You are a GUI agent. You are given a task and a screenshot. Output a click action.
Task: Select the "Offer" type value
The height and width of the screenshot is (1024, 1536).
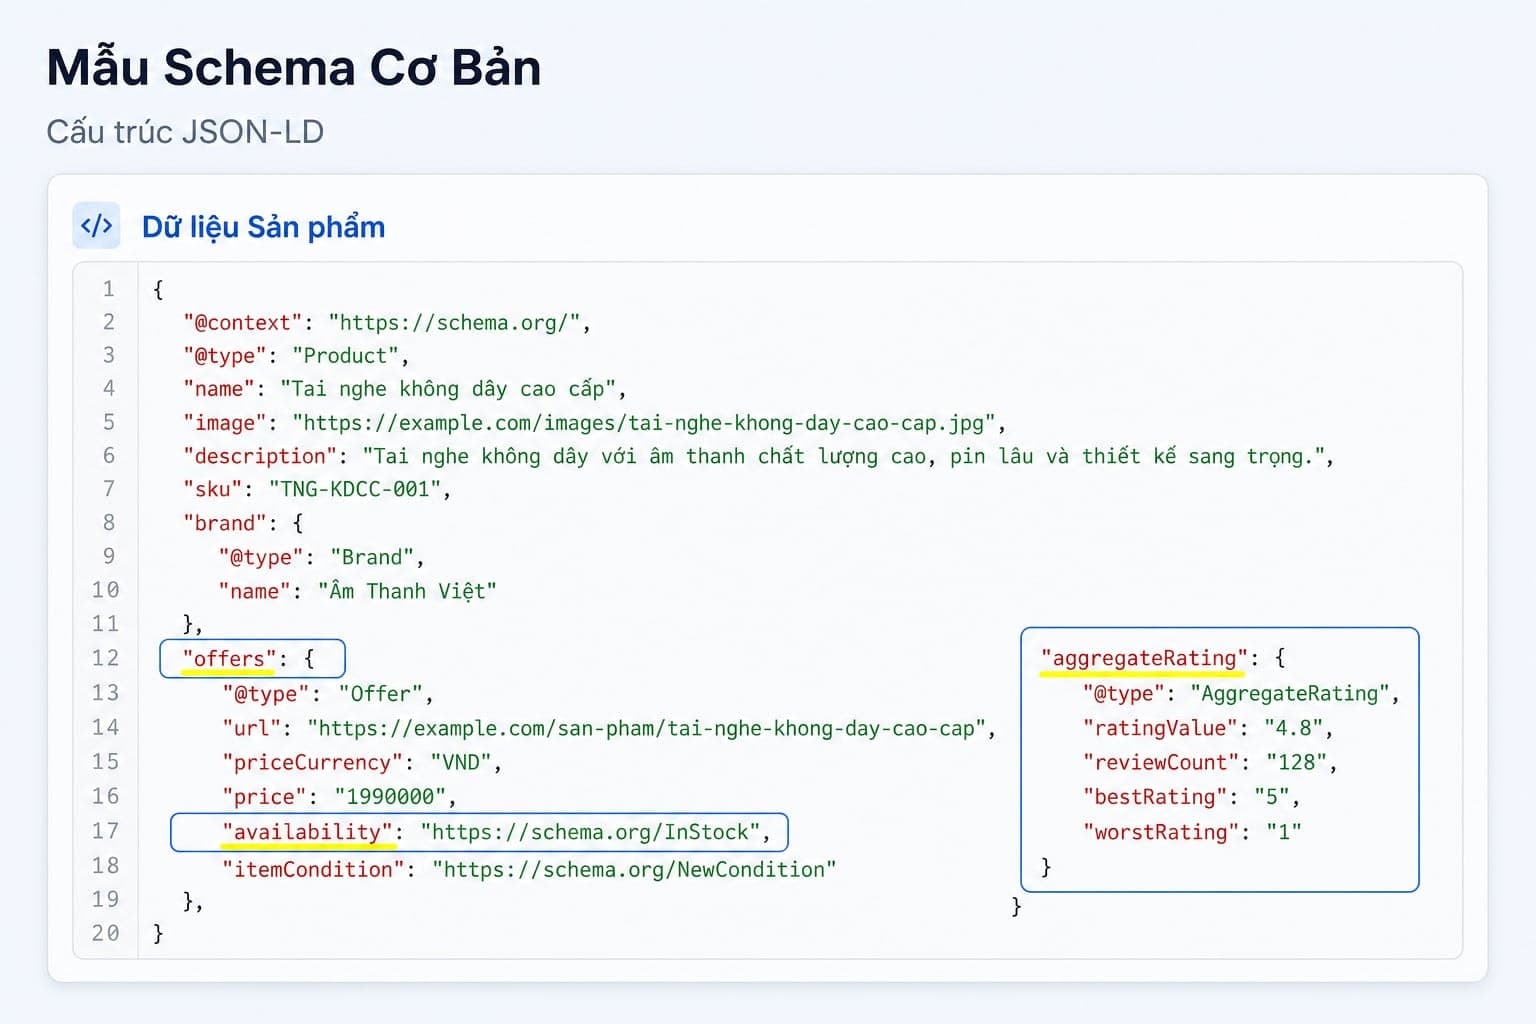pos(380,694)
